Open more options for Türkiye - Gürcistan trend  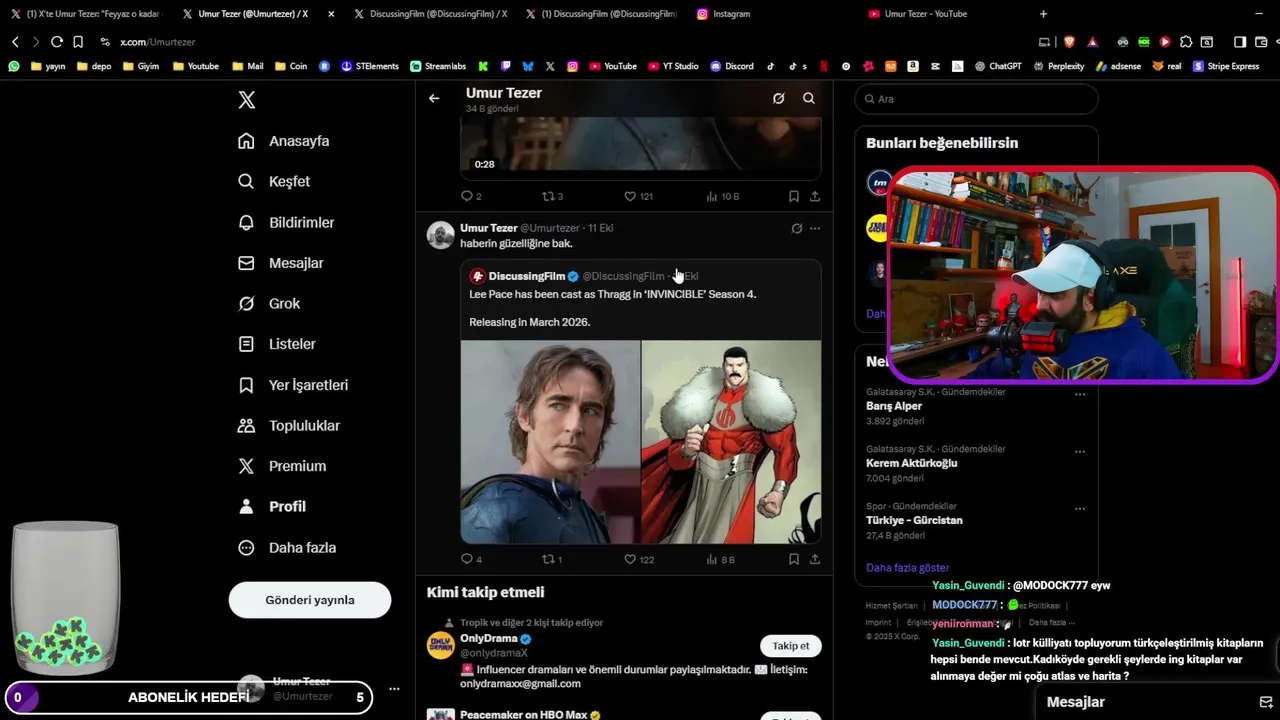[x=1080, y=508]
